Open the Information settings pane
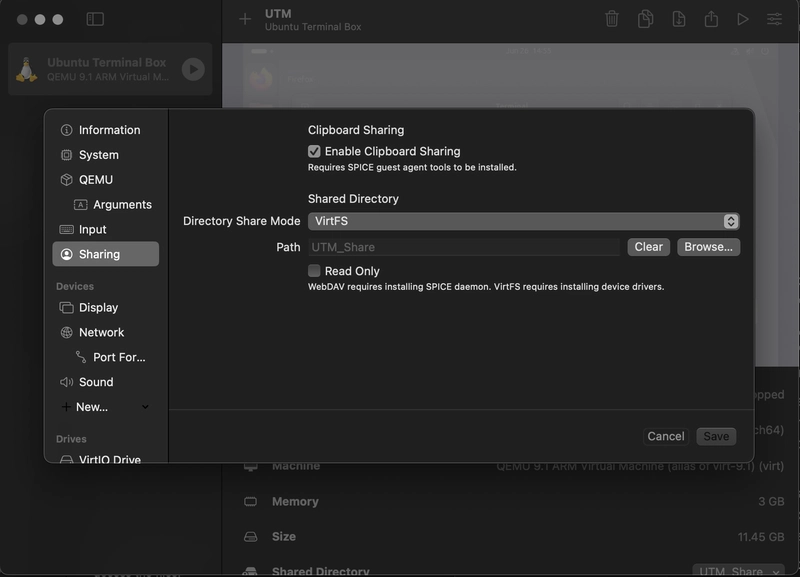Screen dimensions: 800x577 (x=106, y=130)
